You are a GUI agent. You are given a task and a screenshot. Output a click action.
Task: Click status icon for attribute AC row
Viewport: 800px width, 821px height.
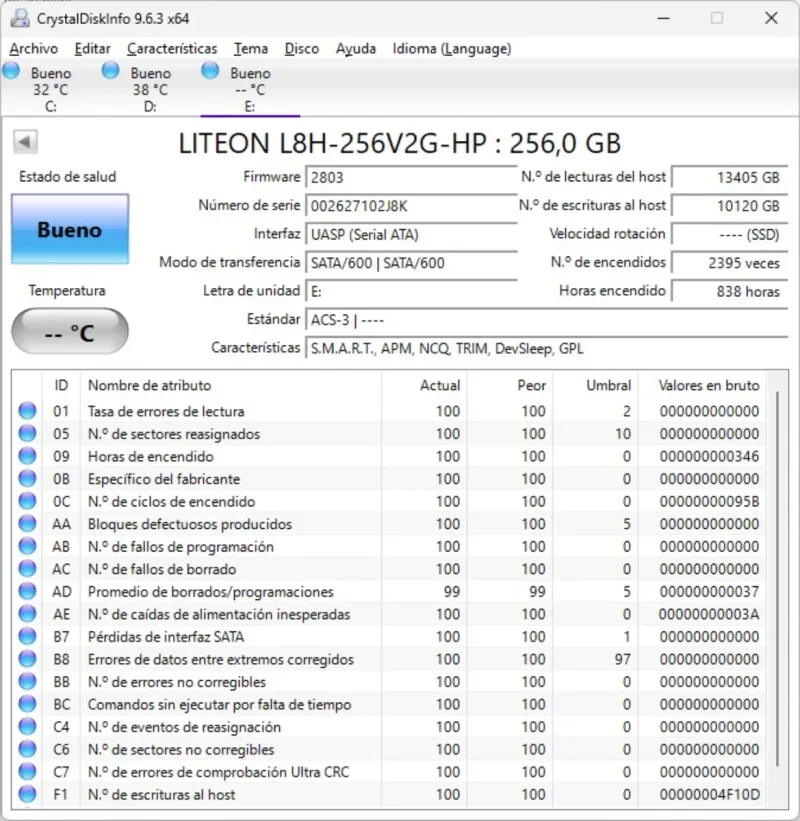tap(27, 569)
